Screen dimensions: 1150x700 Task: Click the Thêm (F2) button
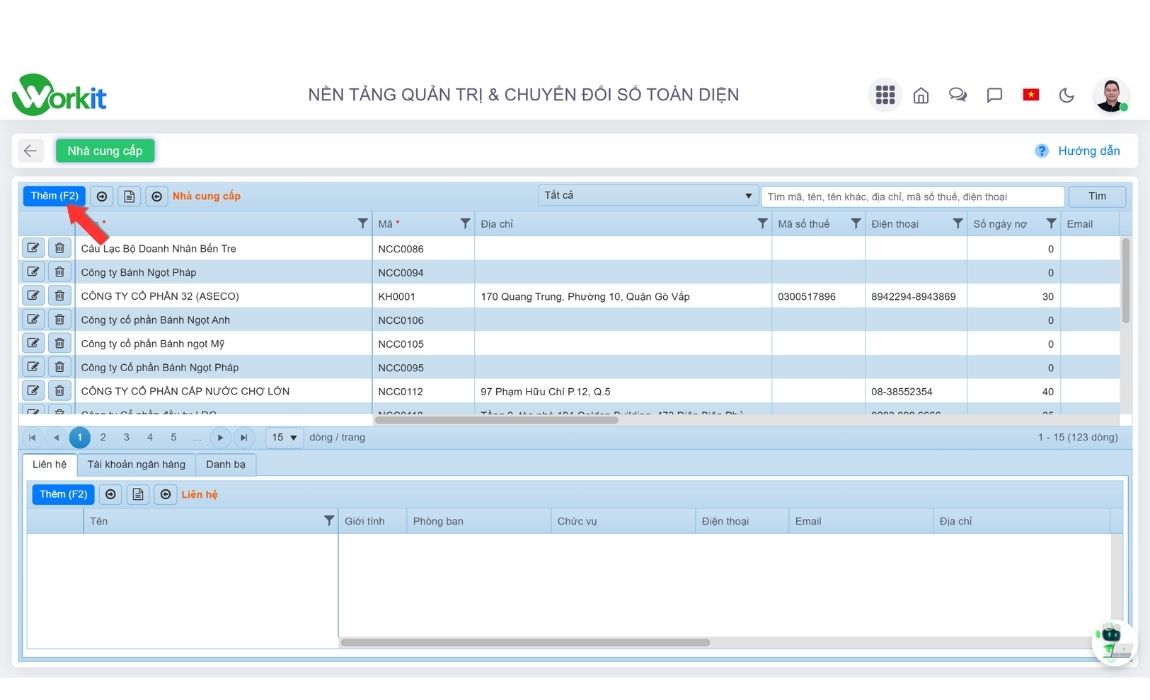[x=54, y=195]
